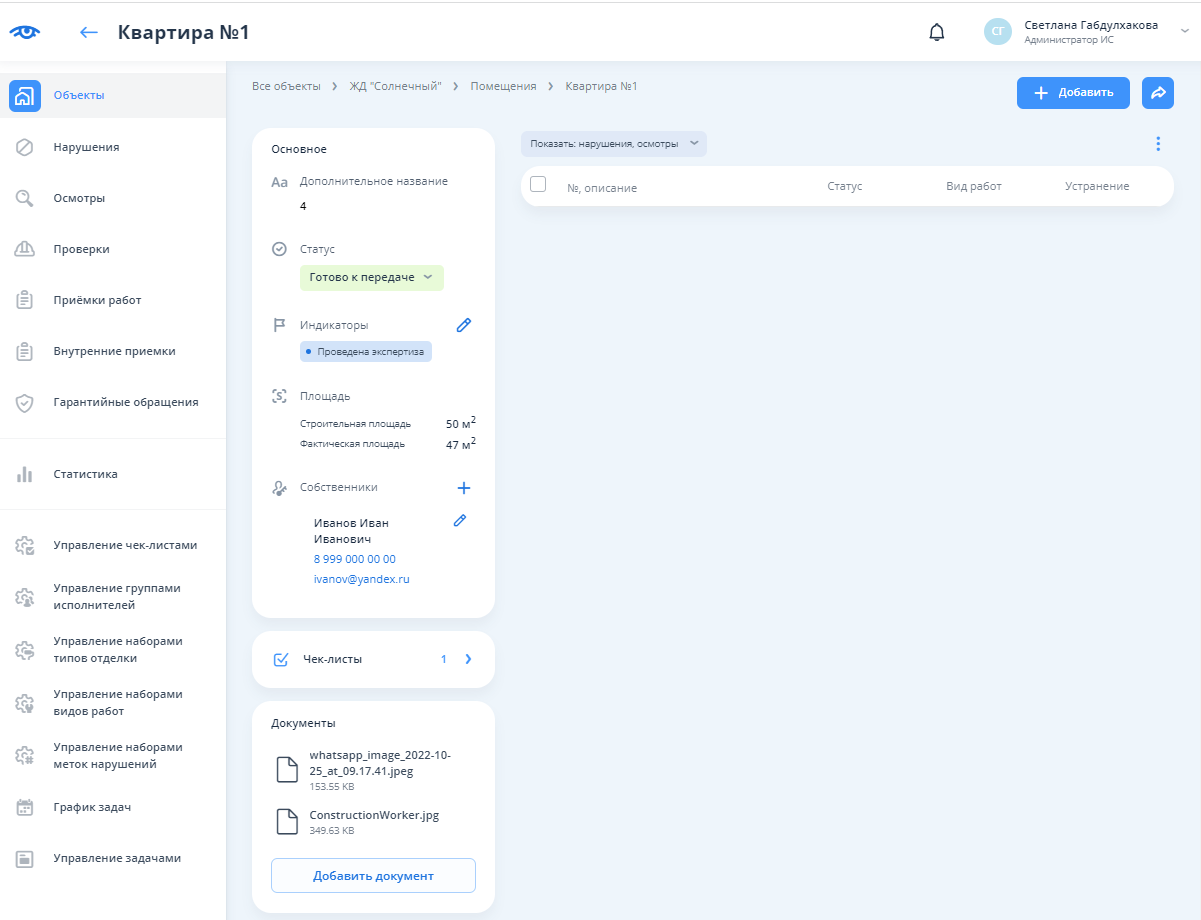Expand the Чек-листы section chevron
Image resolution: width=1201 pixels, height=920 pixels.
point(468,659)
